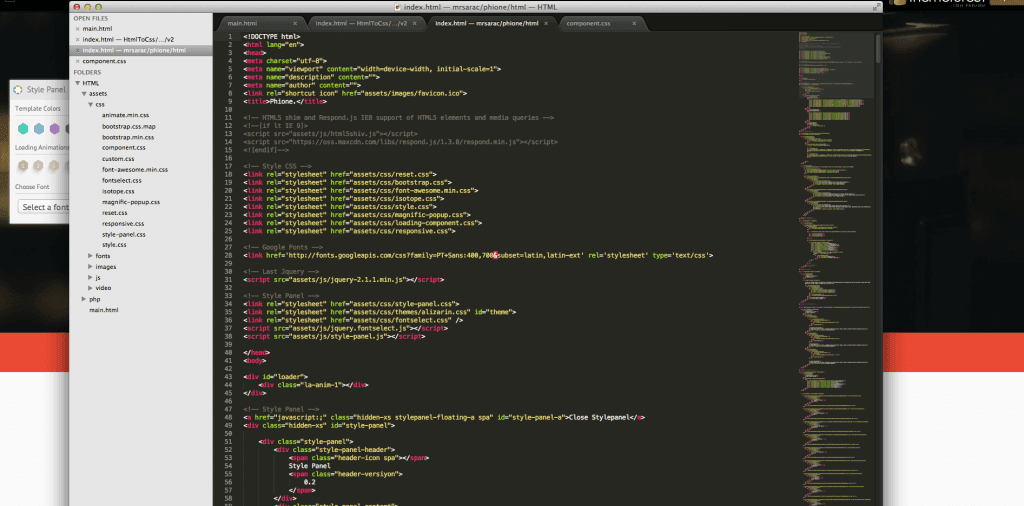Click the jquery-2.1.1.min.js script line
The height and width of the screenshot is (506, 1024).
(x=344, y=279)
